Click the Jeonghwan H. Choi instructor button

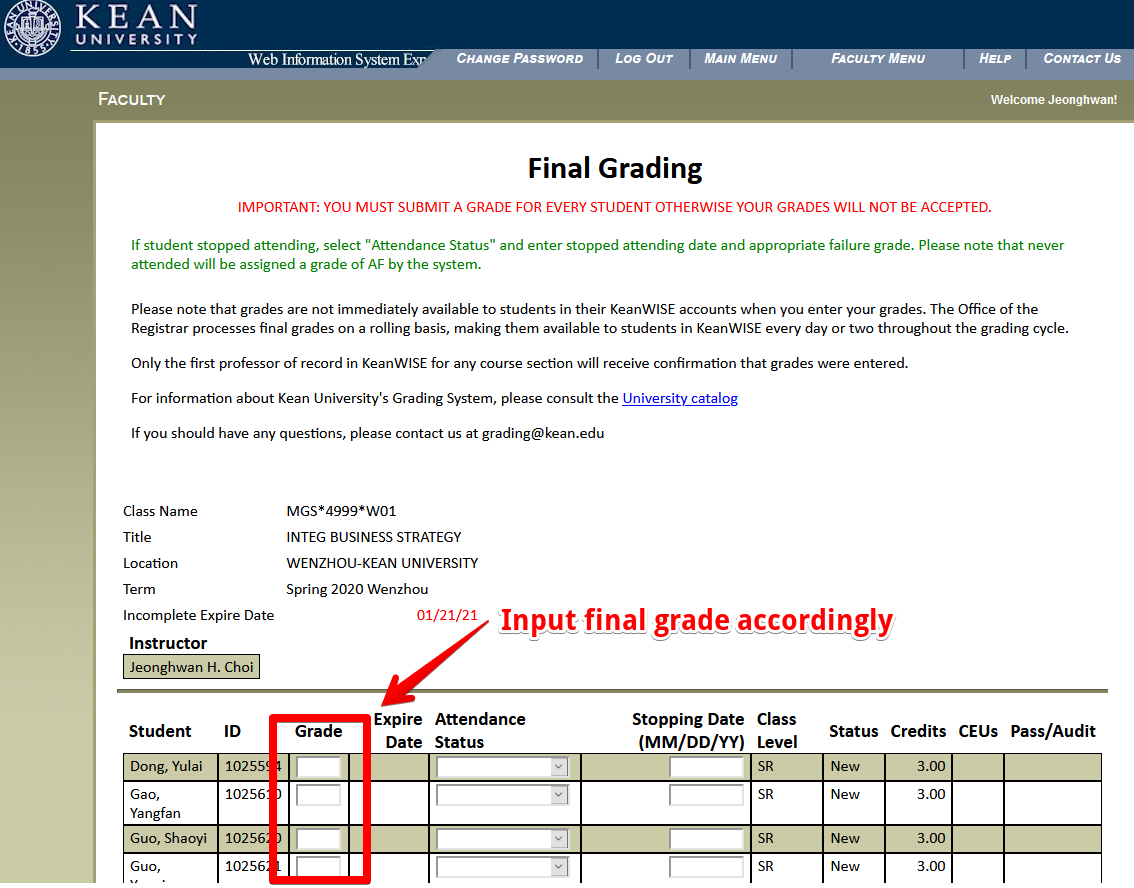(x=192, y=667)
